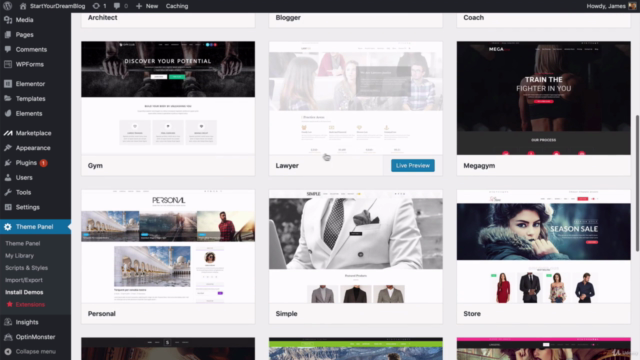
Task: Click the Megagym demo title text
Action: point(479,166)
